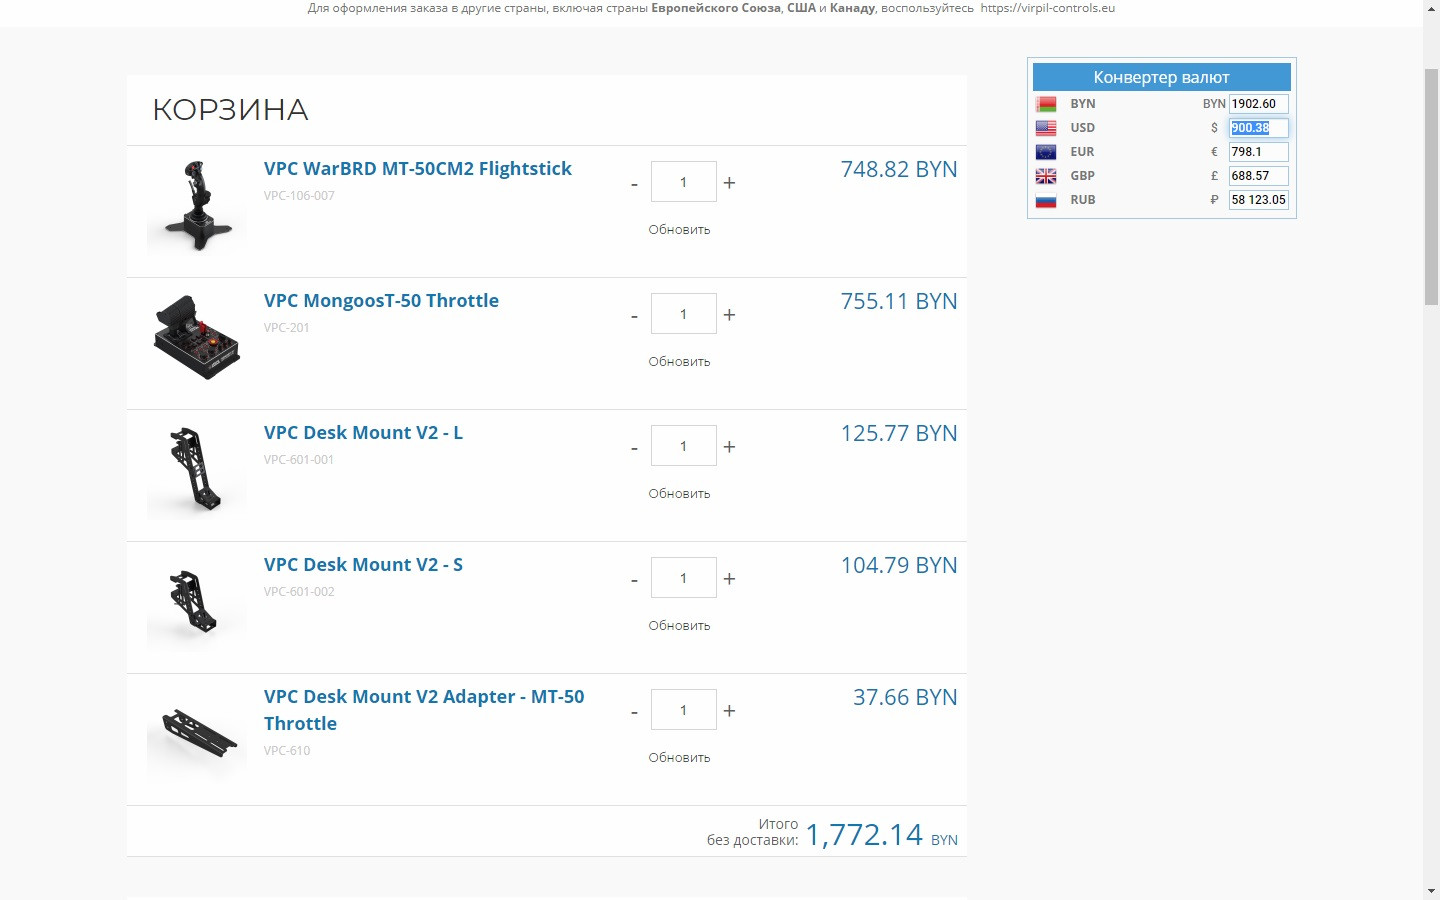The width and height of the screenshot is (1440, 900).
Task: Click the GBP amount field showing 688.57
Action: coord(1259,176)
